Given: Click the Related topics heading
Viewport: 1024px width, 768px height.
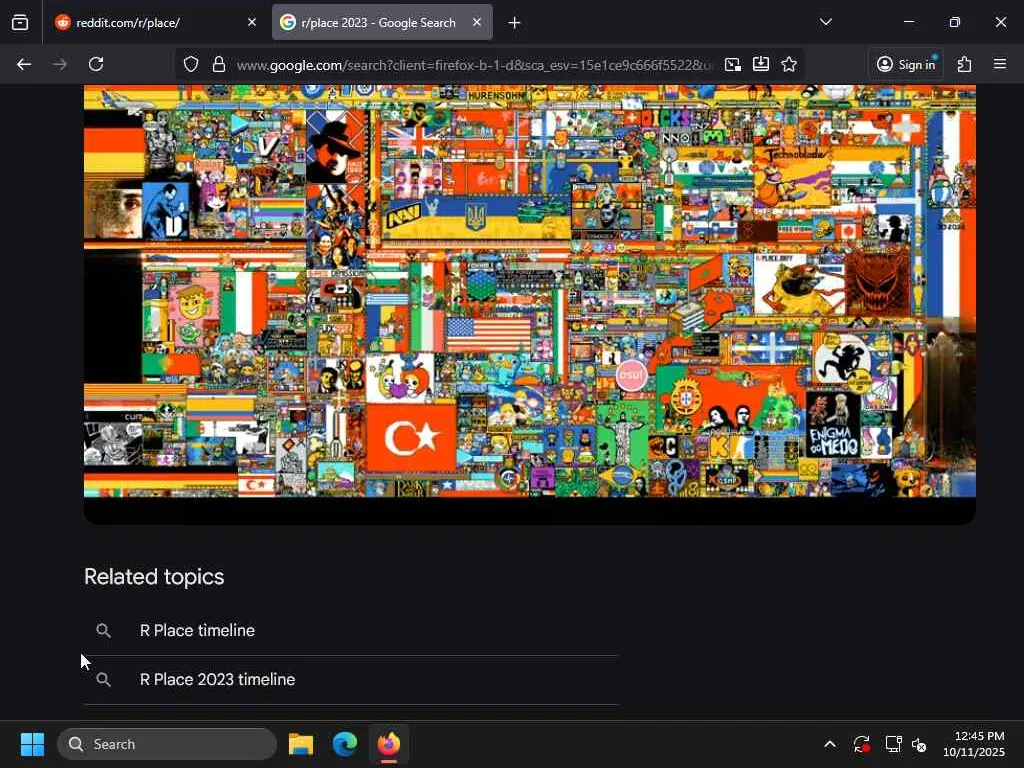Looking at the screenshot, I should coord(154,577).
